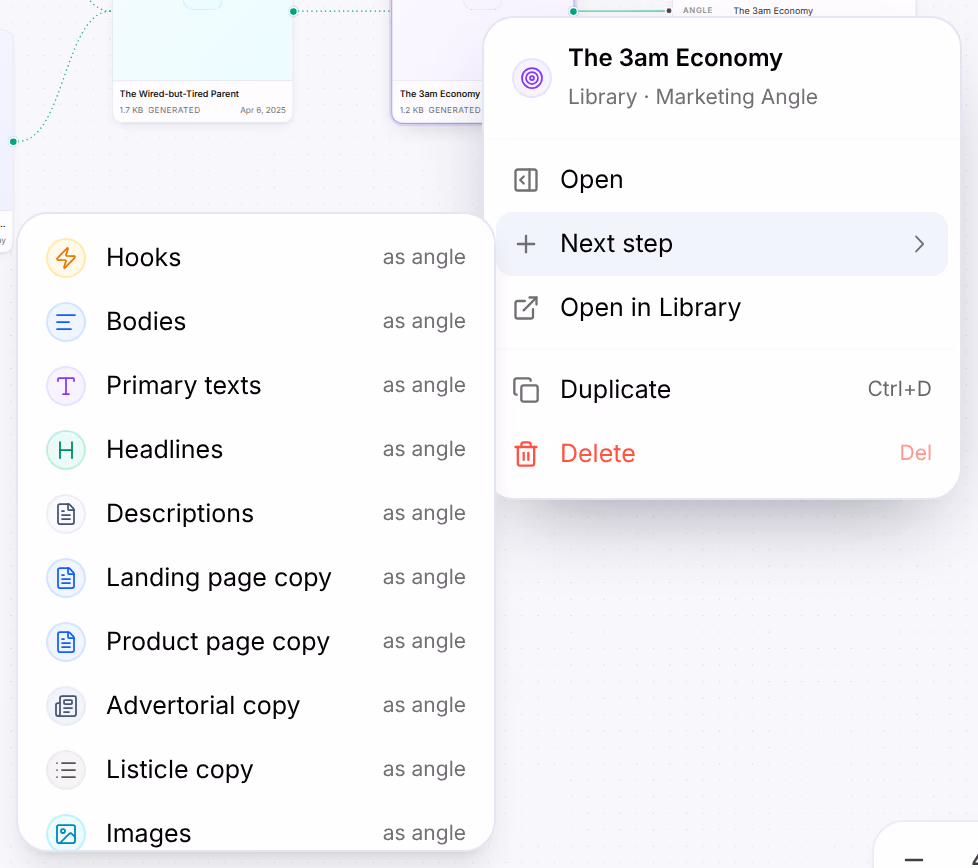Click the Product page copy document icon
978x868 pixels.
click(x=65, y=642)
